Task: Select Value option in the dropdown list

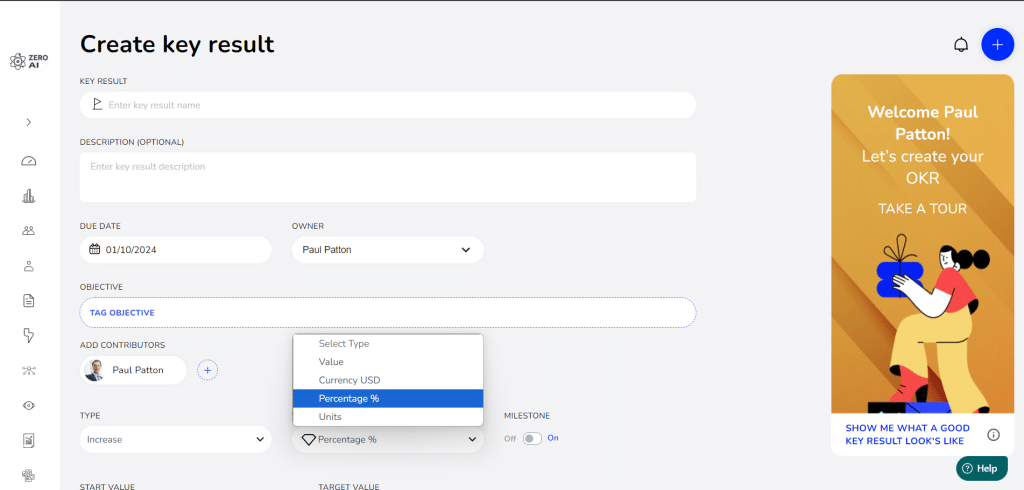Action: coord(331,362)
